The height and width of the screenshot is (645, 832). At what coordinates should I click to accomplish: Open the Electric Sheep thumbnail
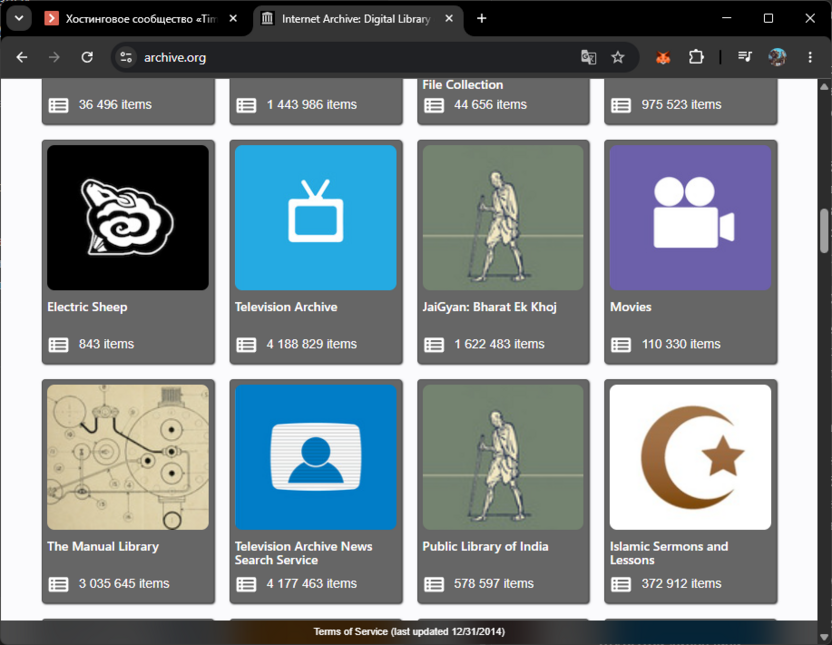click(x=128, y=217)
